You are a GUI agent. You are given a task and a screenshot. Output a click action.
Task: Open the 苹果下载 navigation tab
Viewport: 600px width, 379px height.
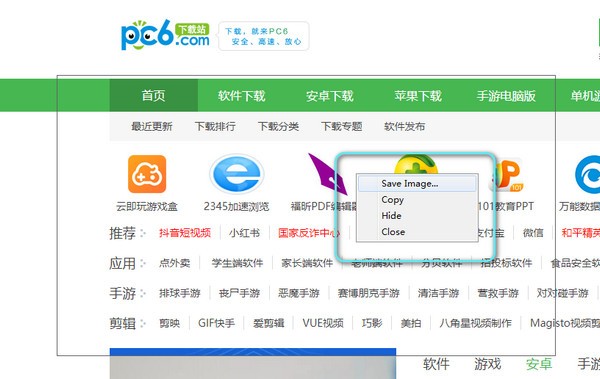tap(418, 96)
